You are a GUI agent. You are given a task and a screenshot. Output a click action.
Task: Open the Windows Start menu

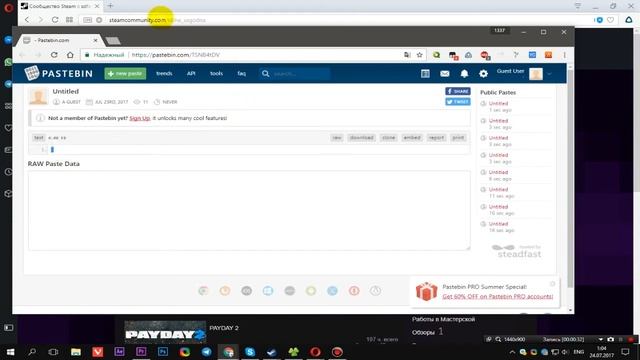click(11, 352)
